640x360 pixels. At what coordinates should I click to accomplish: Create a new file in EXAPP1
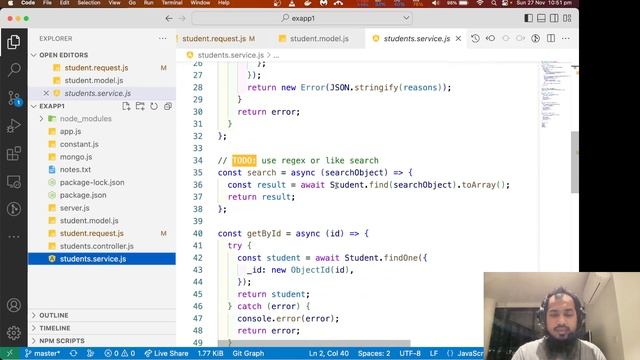pyautogui.click(x=126, y=106)
